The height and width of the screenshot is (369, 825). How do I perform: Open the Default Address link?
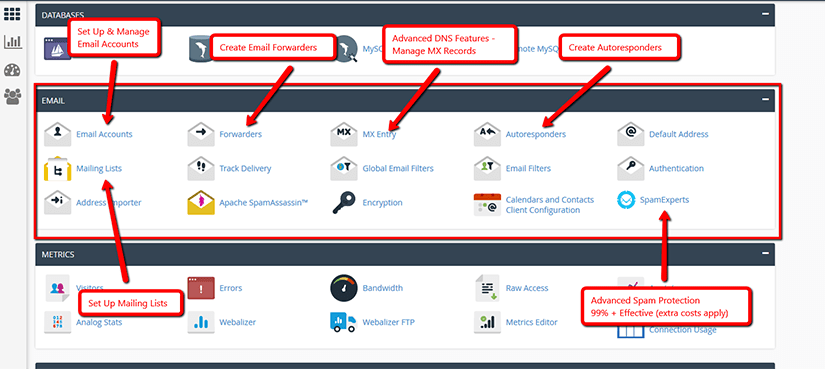(x=679, y=134)
